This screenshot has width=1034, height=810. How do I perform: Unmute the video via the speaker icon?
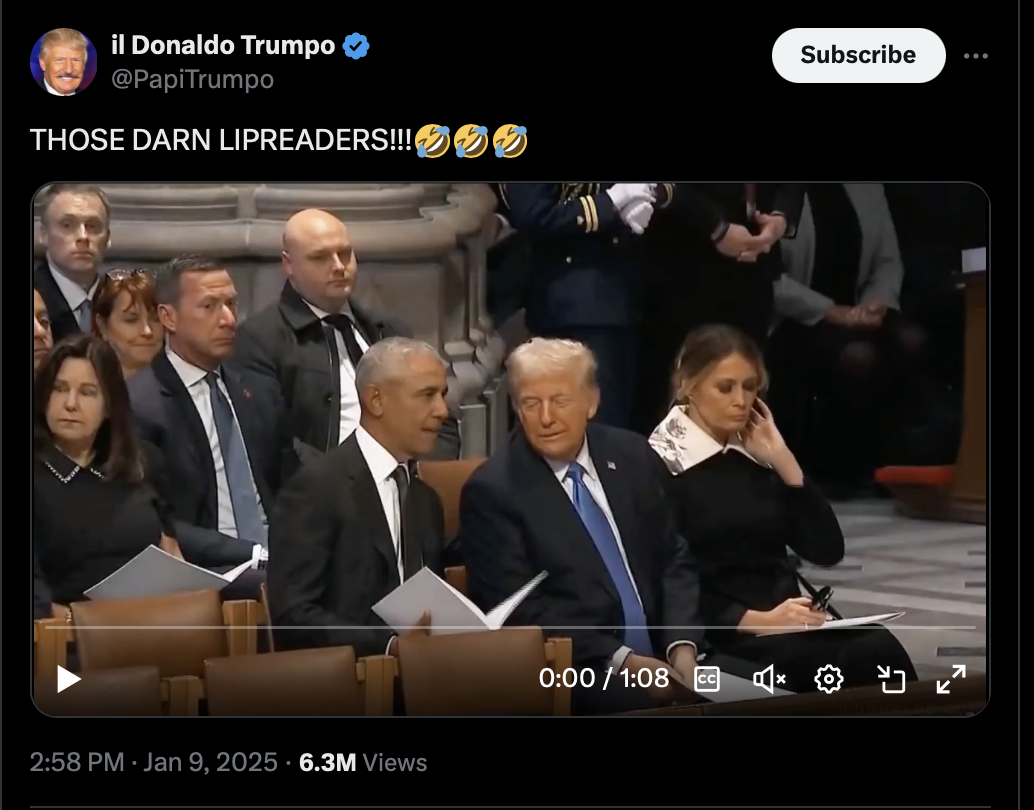coord(769,679)
